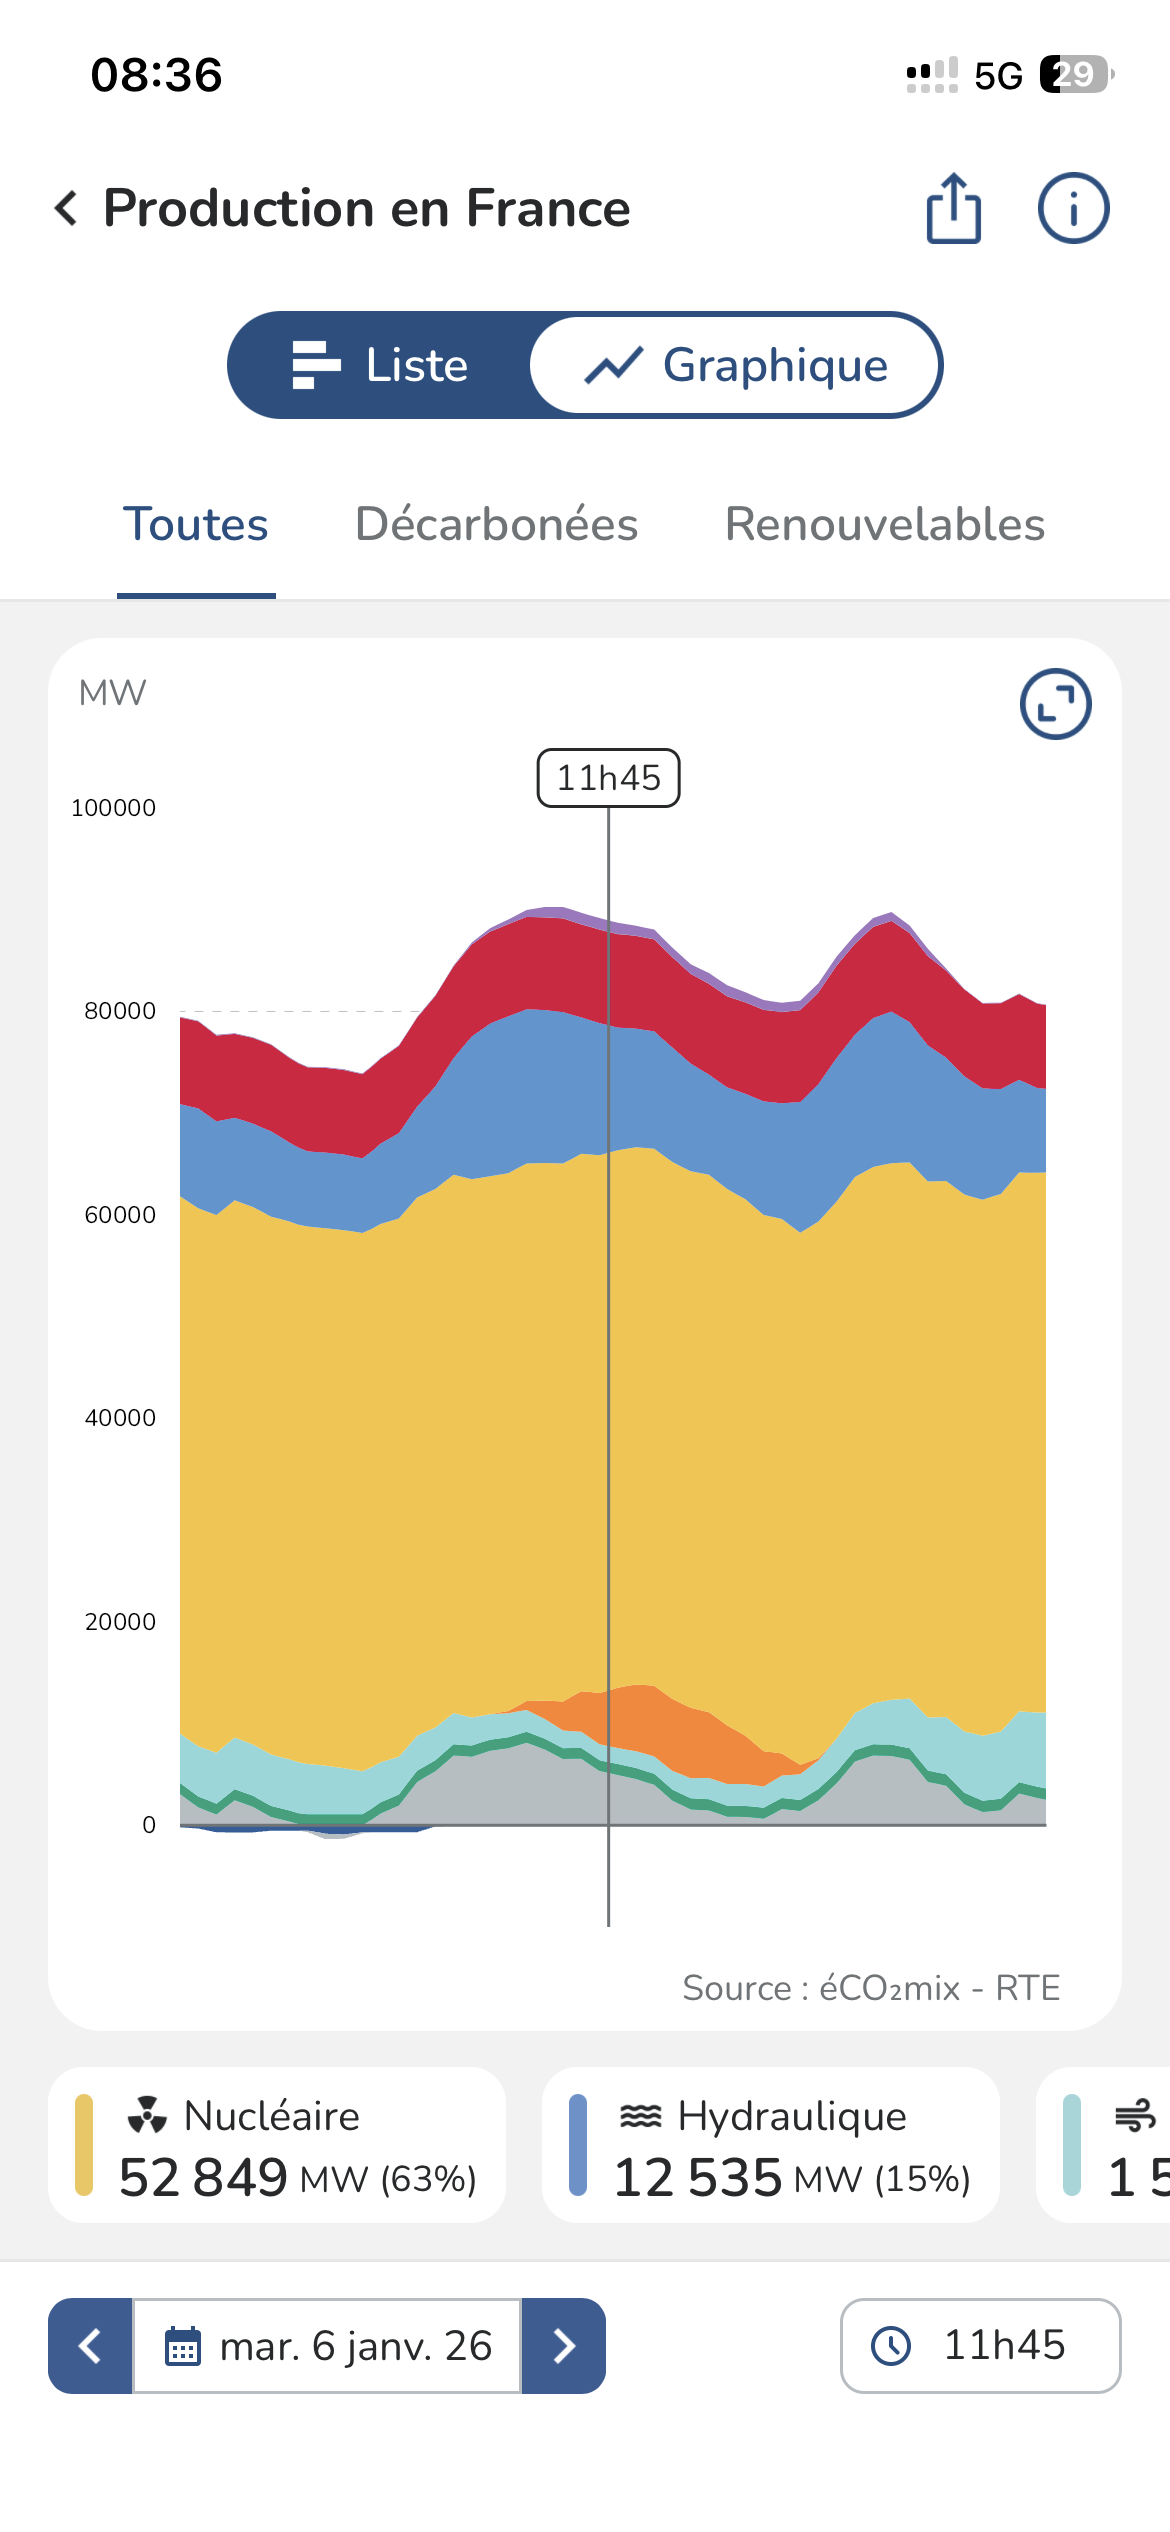Open the 11h45 time picker
1170x2532 pixels.
980,2346
